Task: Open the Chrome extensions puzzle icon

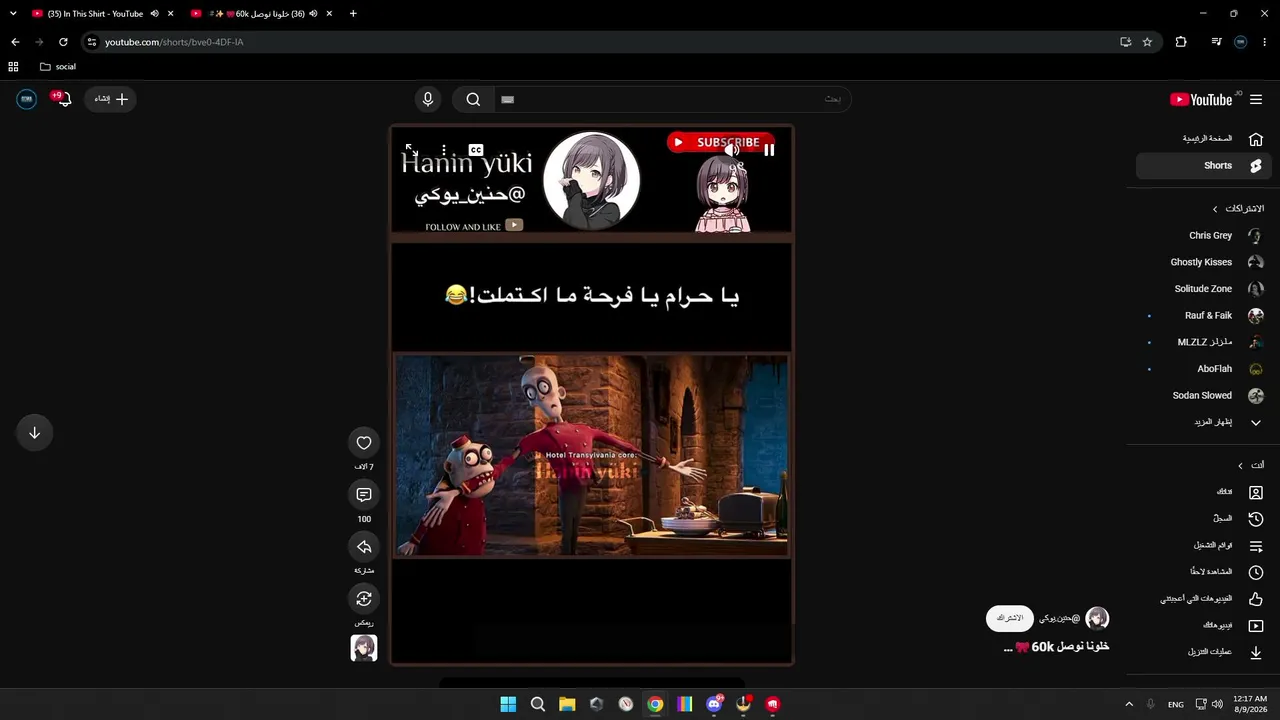Action: point(1181,42)
